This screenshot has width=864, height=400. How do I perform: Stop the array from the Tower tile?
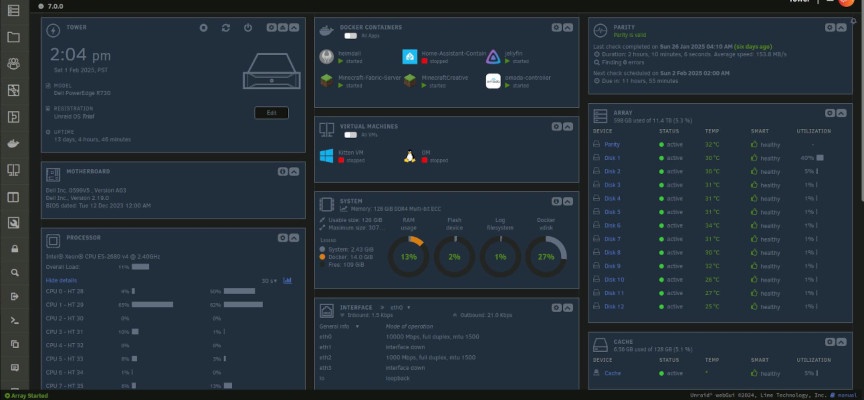203,28
